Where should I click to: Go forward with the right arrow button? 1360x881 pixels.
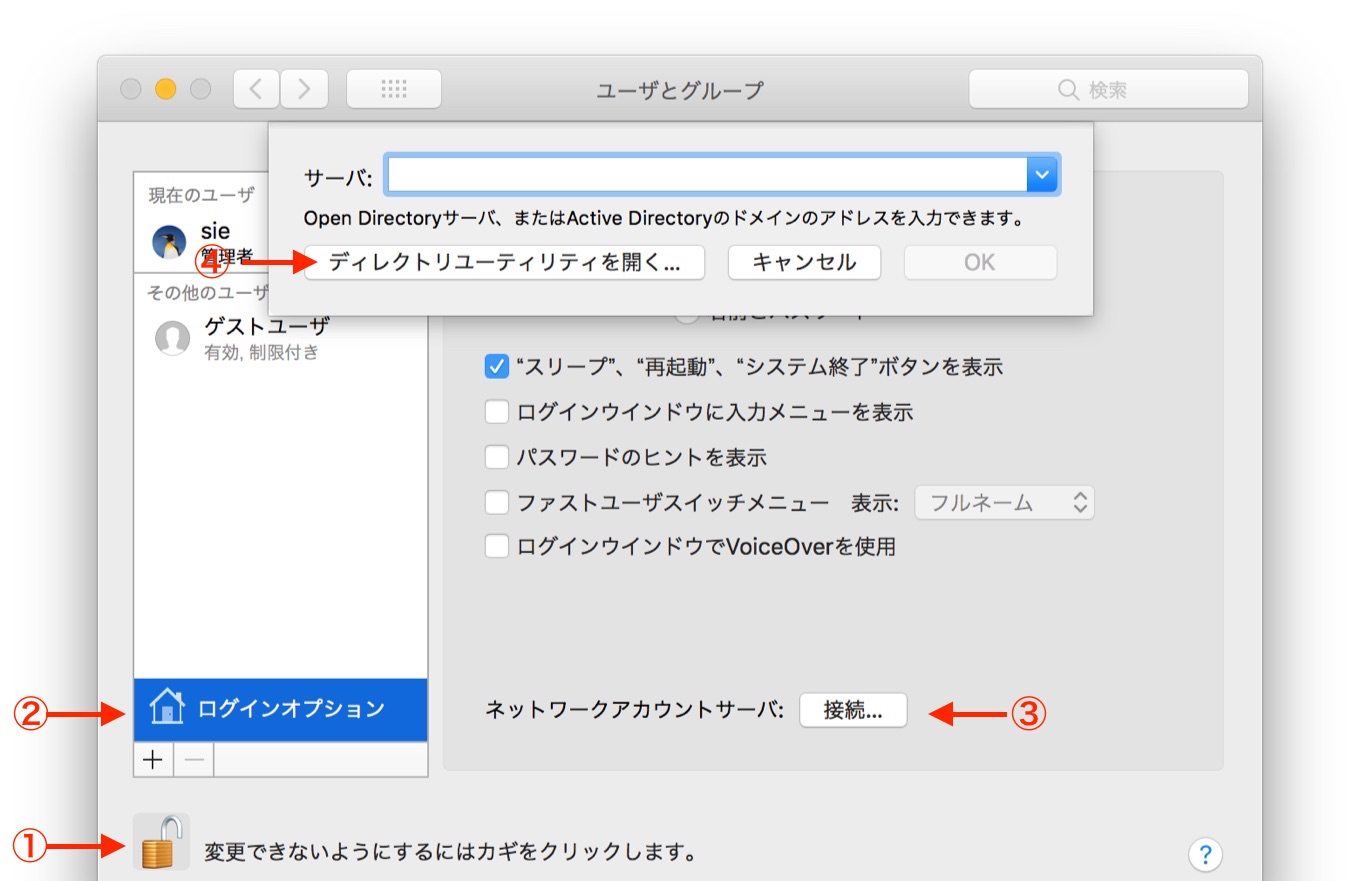click(304, 90)
